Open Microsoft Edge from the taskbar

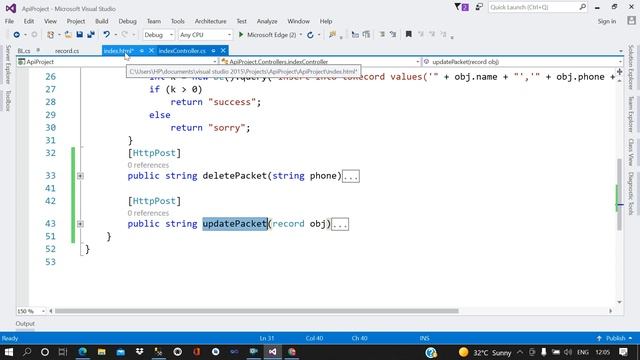click(82, 352)
